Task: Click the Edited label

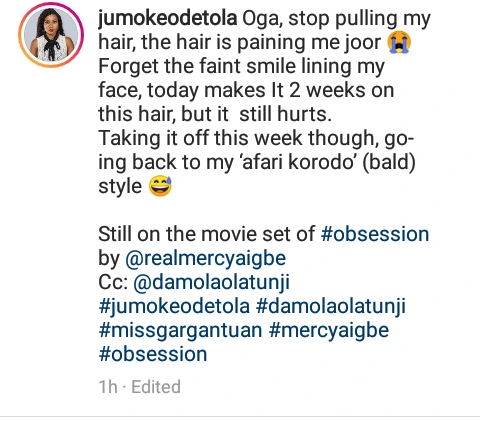Action: pos(156,387)
